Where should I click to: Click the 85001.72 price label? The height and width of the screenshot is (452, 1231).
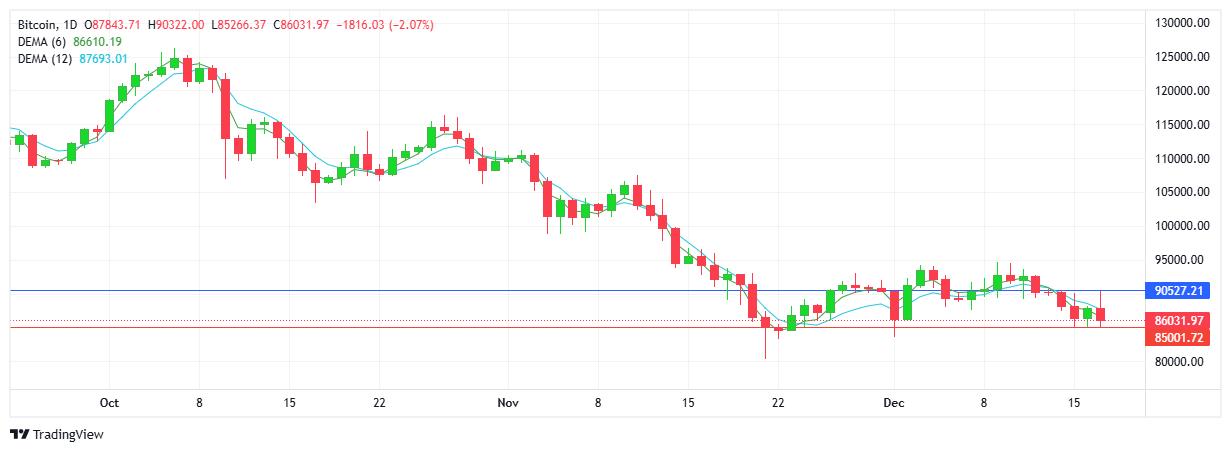(x=1176, y=338)
